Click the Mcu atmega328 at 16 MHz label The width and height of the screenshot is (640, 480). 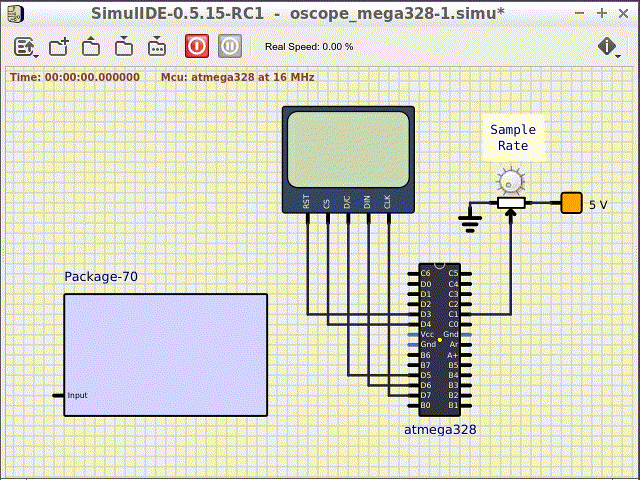click(238, 77)
